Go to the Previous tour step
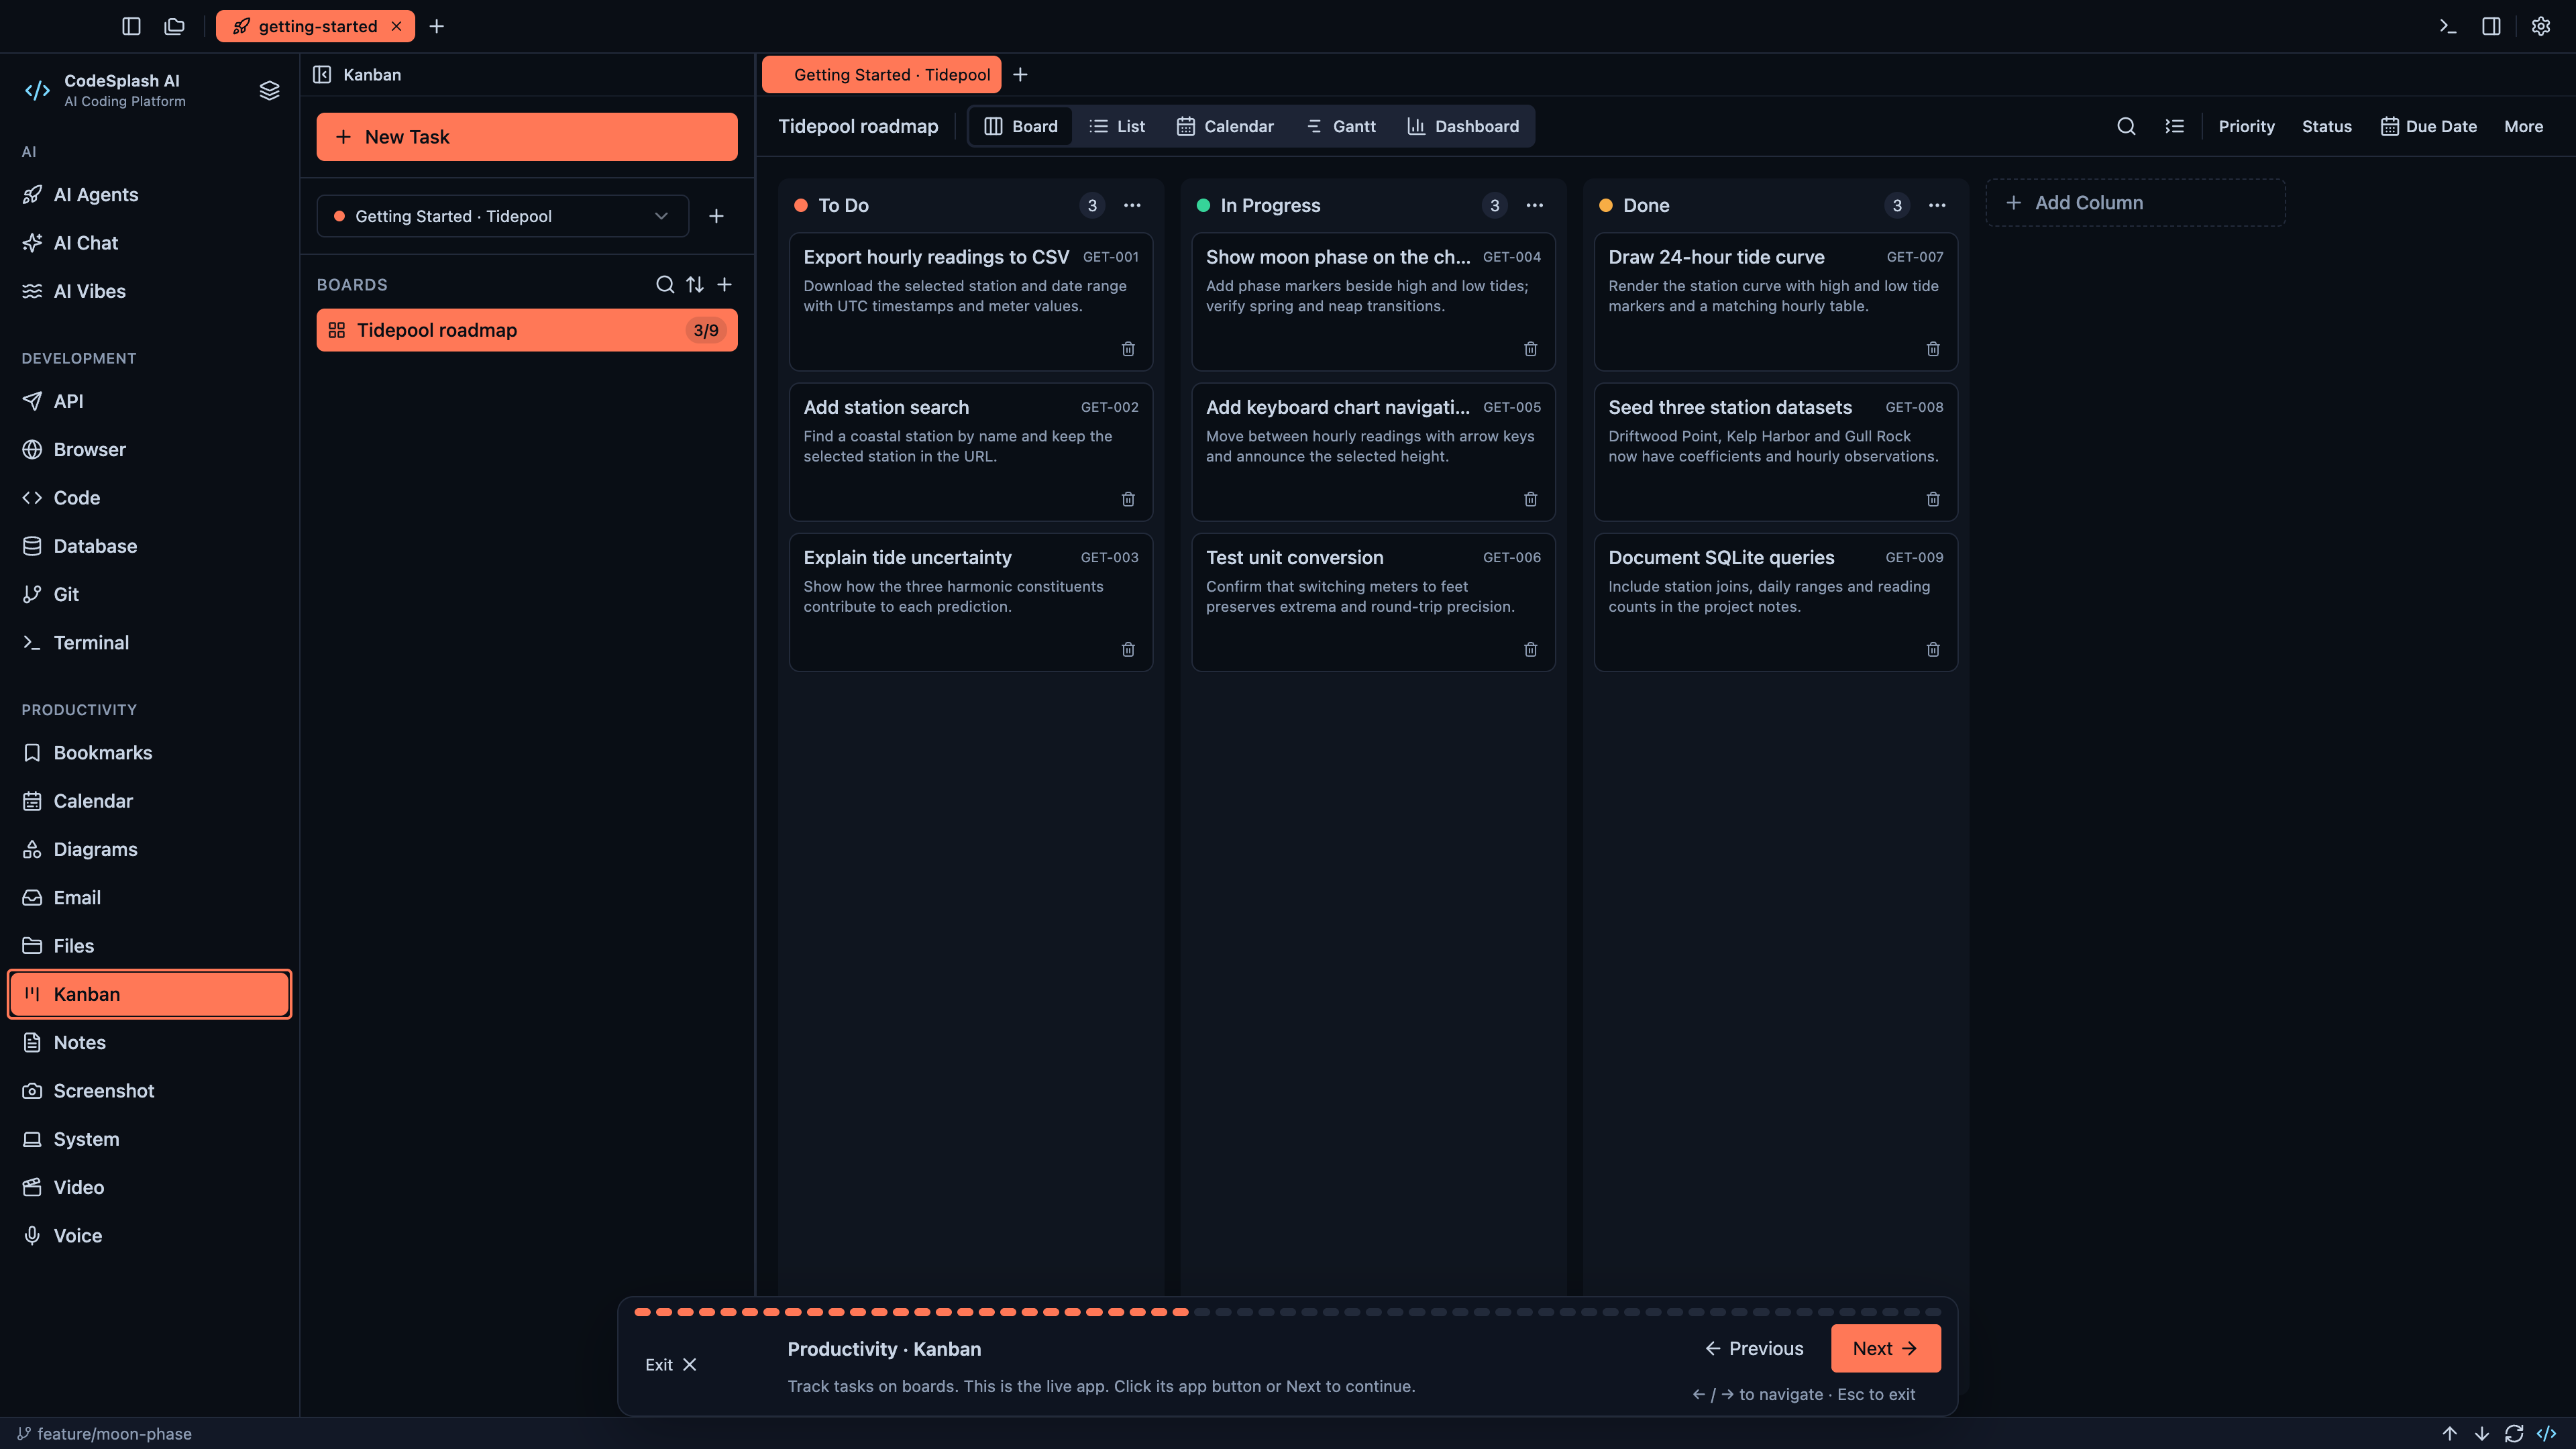This screenshot has height=1449, width=2576. point(1754,1348)
